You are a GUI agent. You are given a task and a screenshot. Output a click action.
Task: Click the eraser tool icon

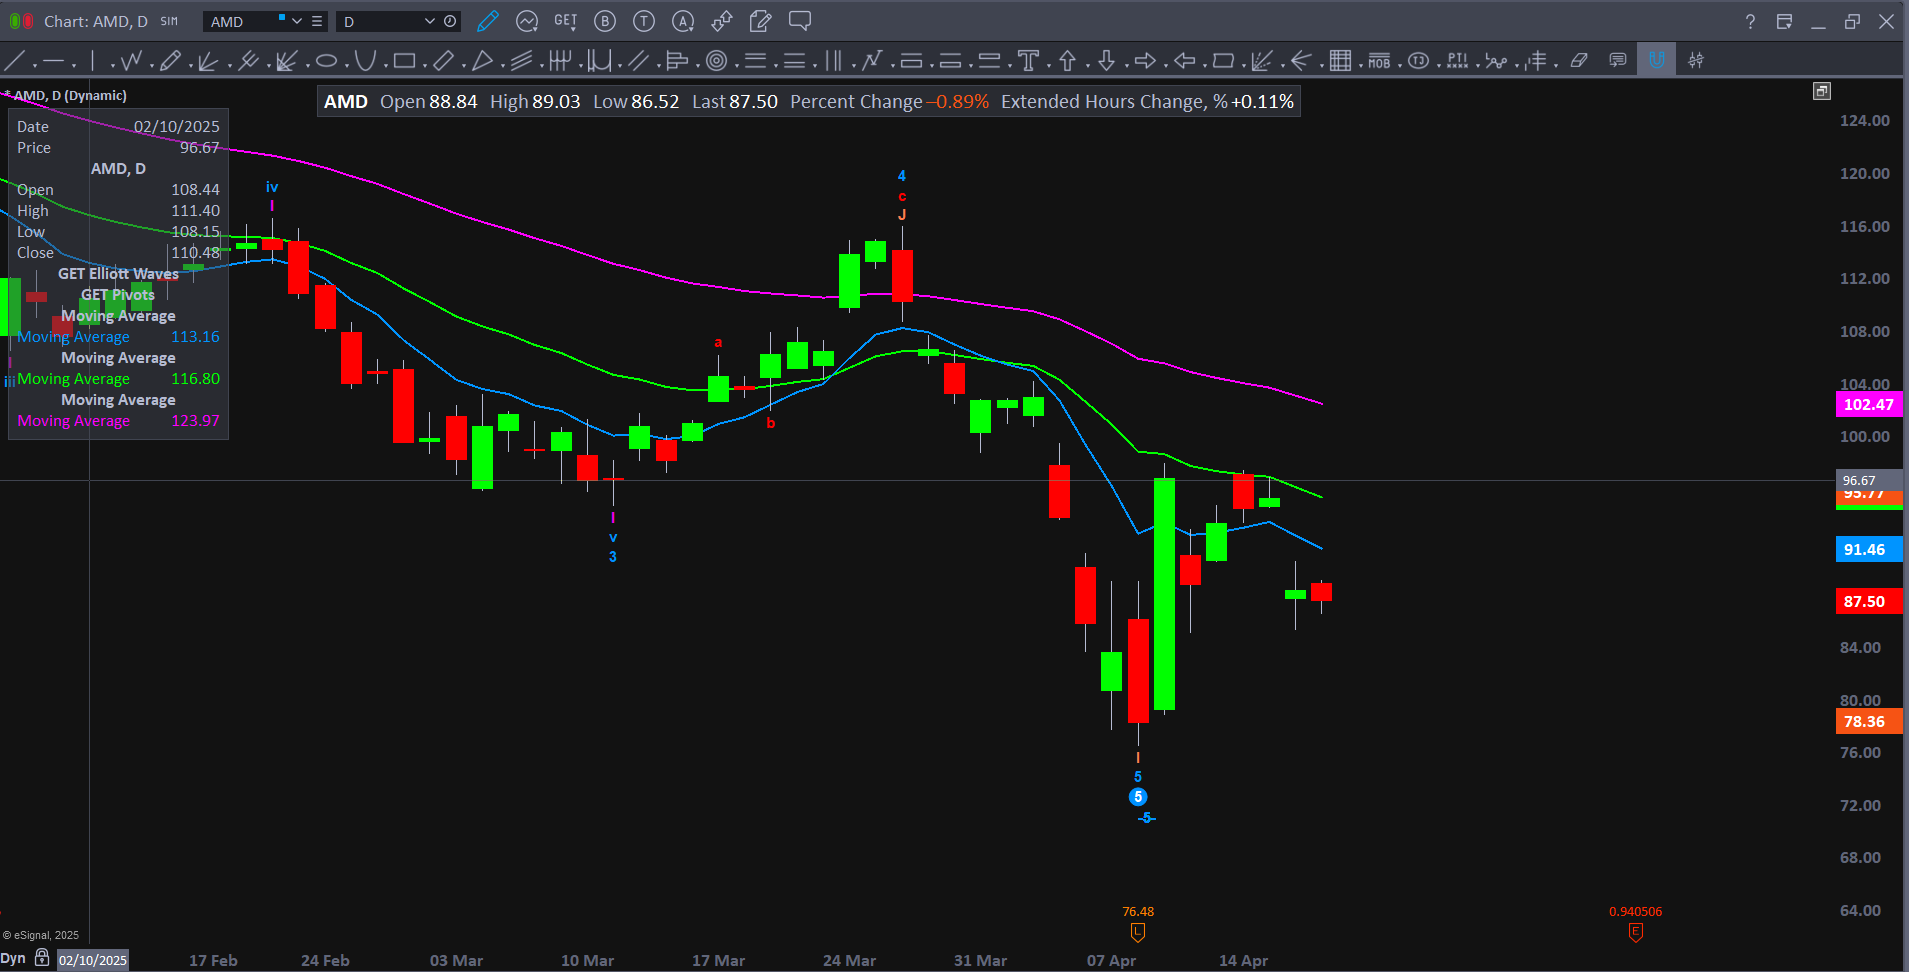coord(1579,61)
